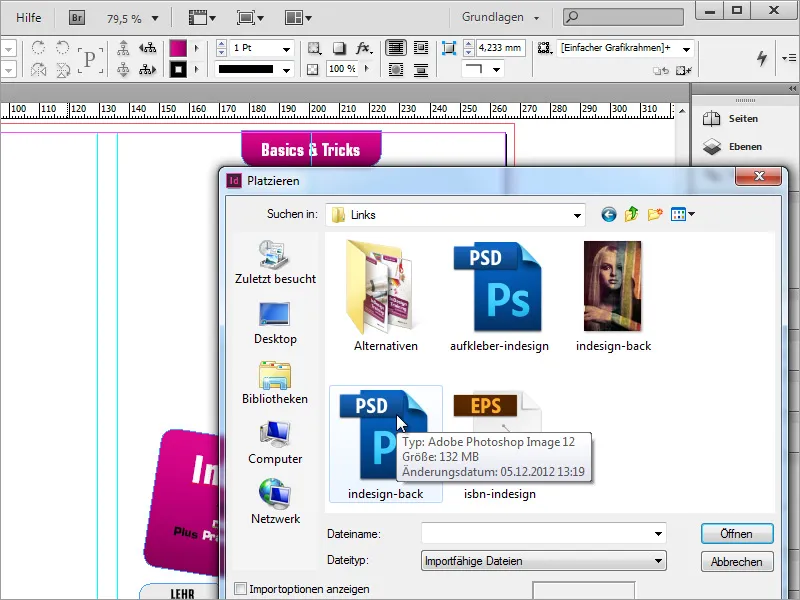
Task: Expand the fill swatch flyout arrow
Action: (196, 48)
